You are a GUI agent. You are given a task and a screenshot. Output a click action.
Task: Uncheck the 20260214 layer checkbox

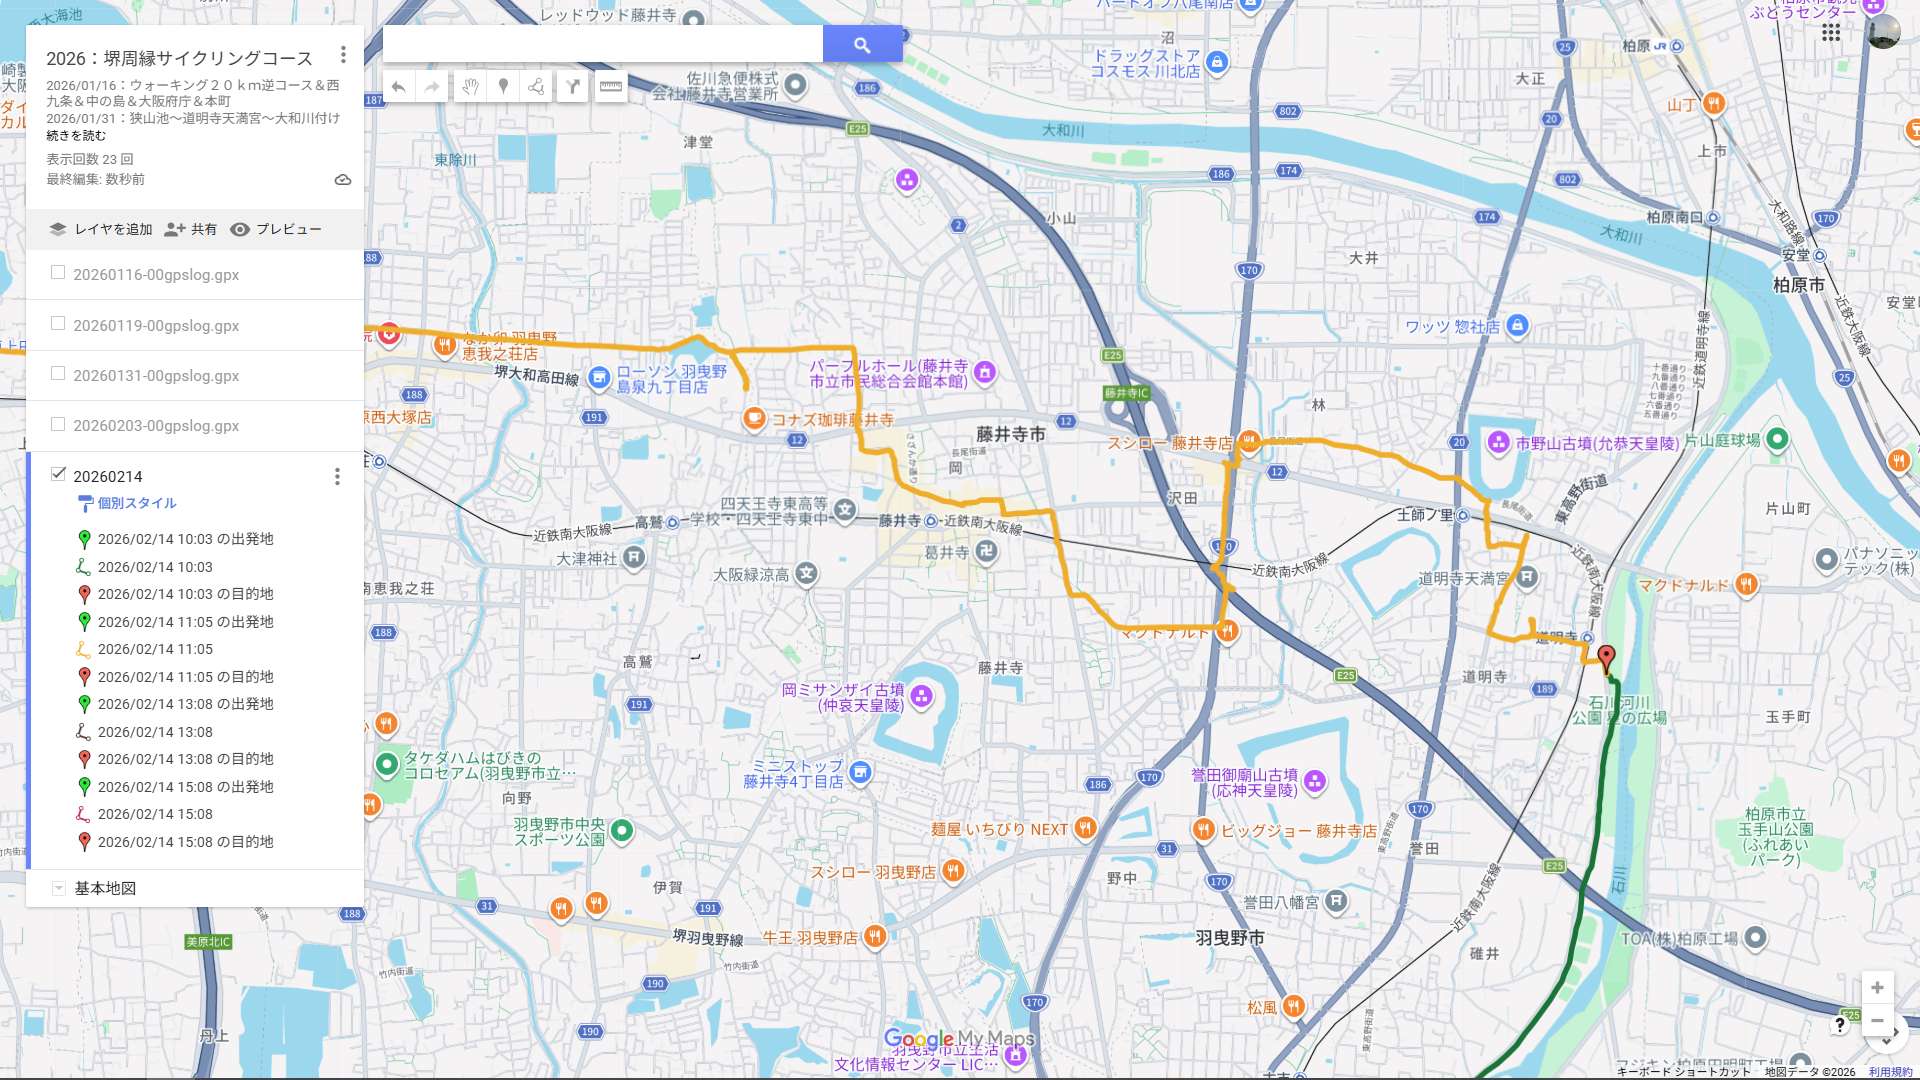[58, 474]
